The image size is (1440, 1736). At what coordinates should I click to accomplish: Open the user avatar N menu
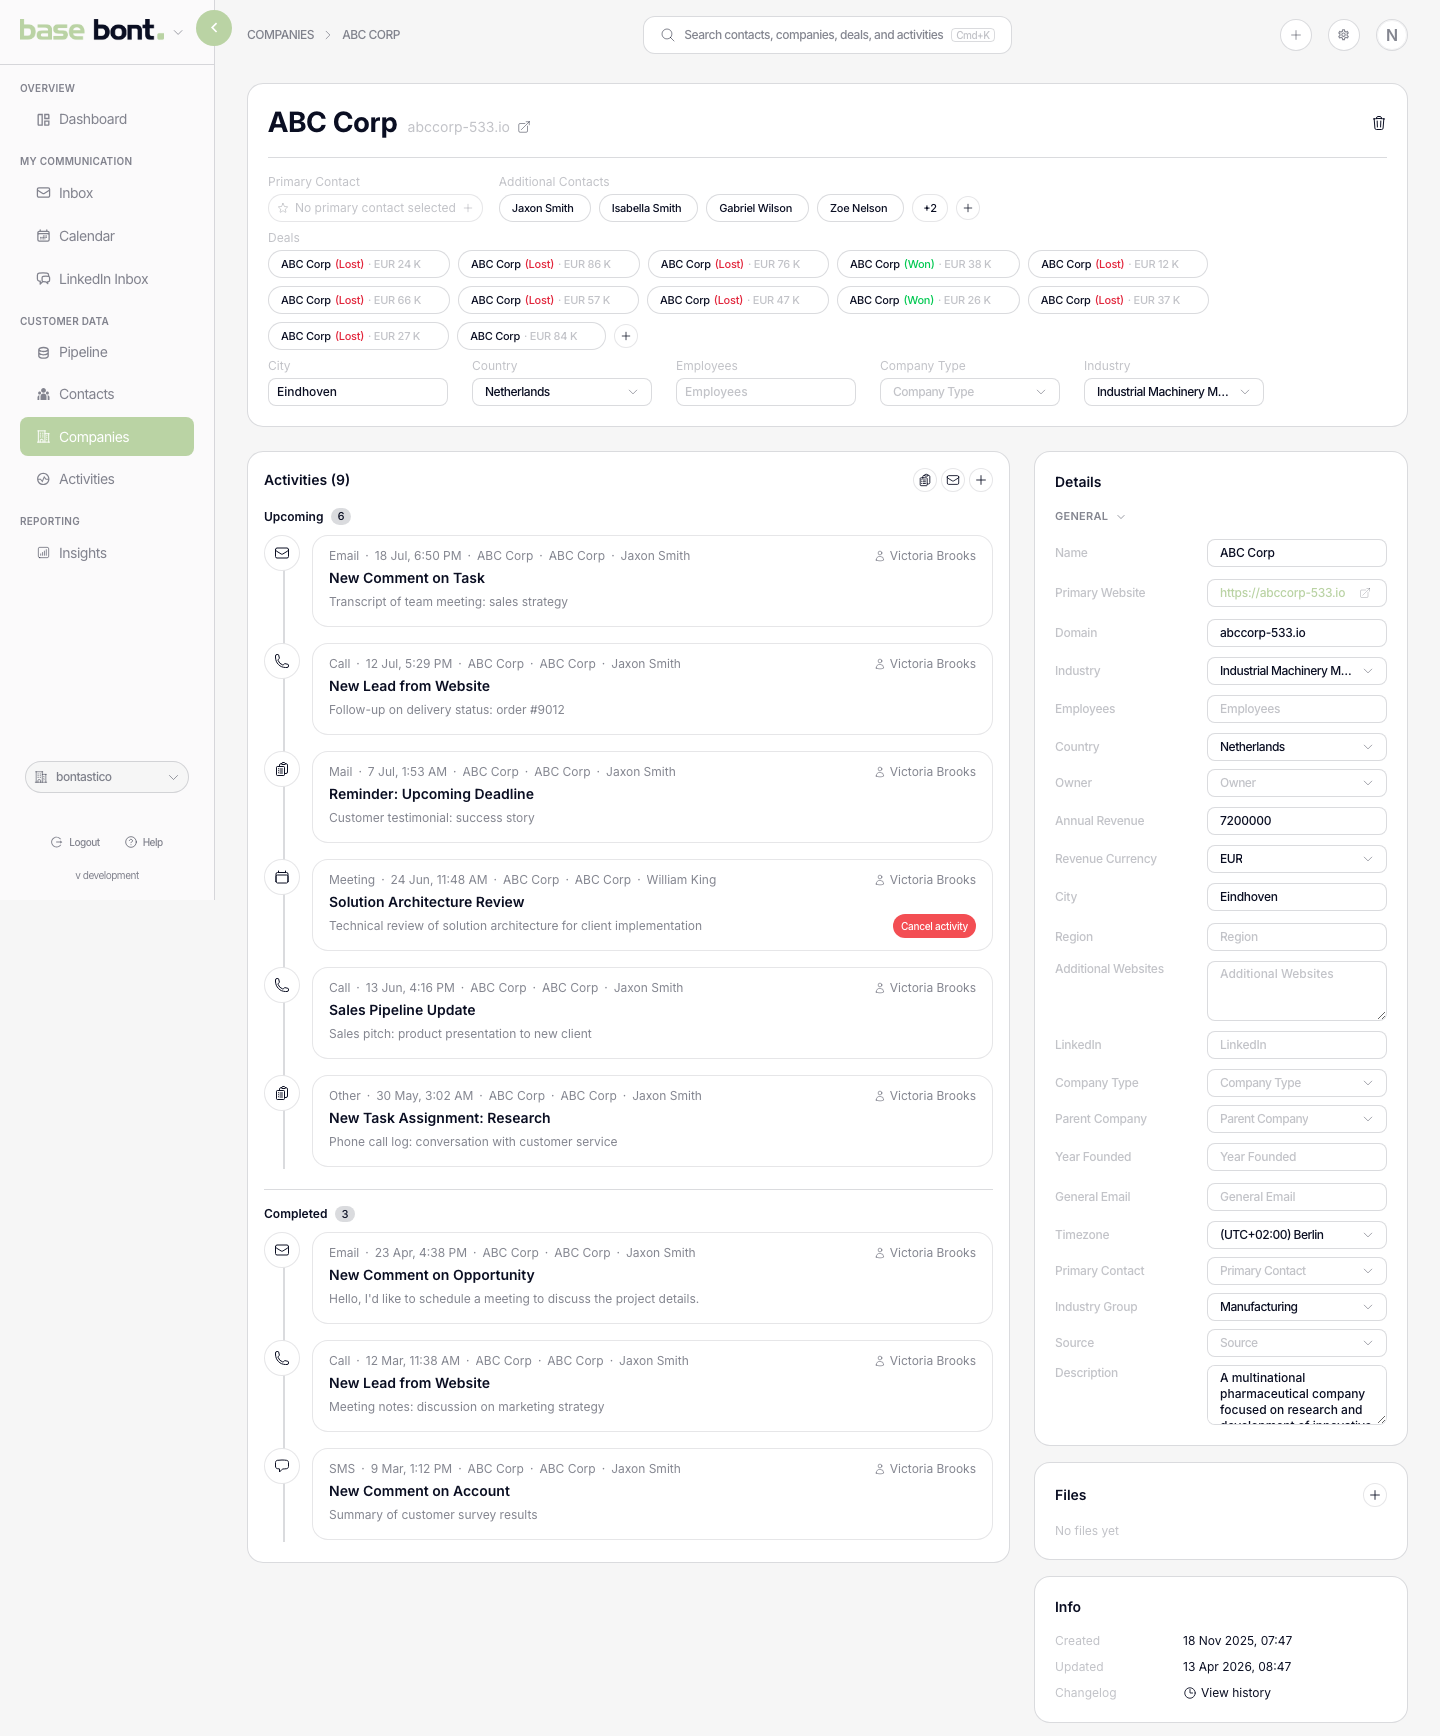(x=1392, y=35)
